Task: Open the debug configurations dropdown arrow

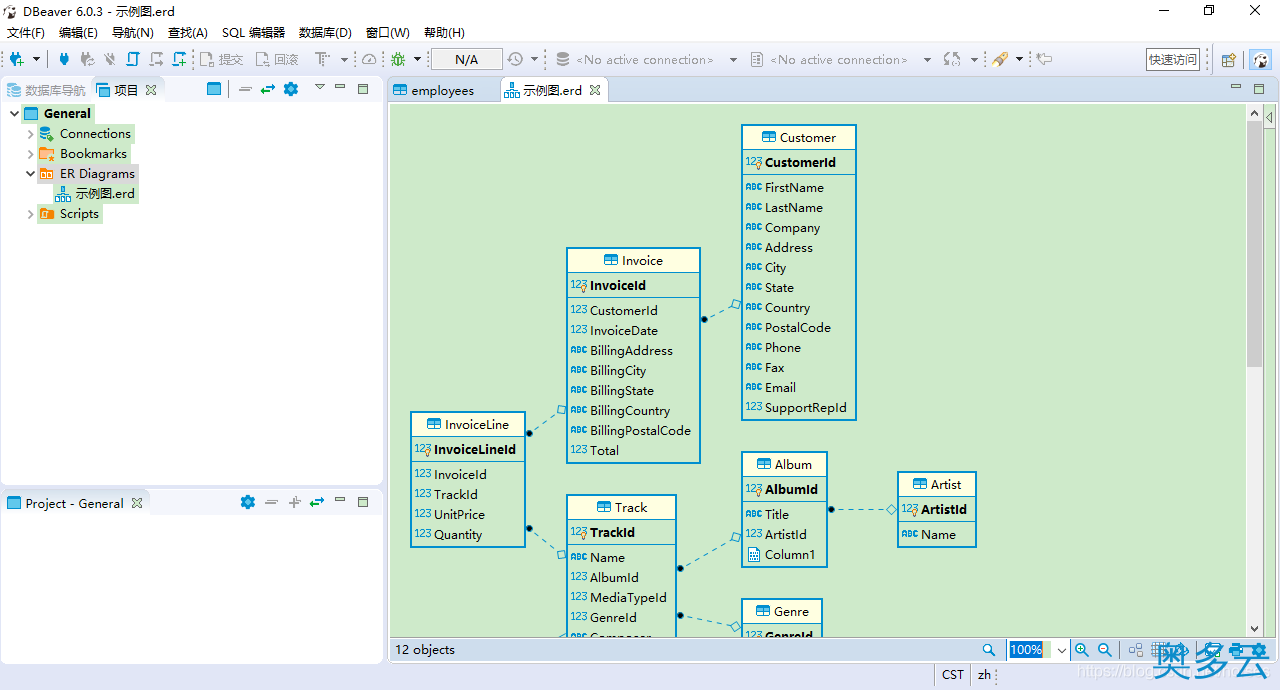Action: coord(418,60)
